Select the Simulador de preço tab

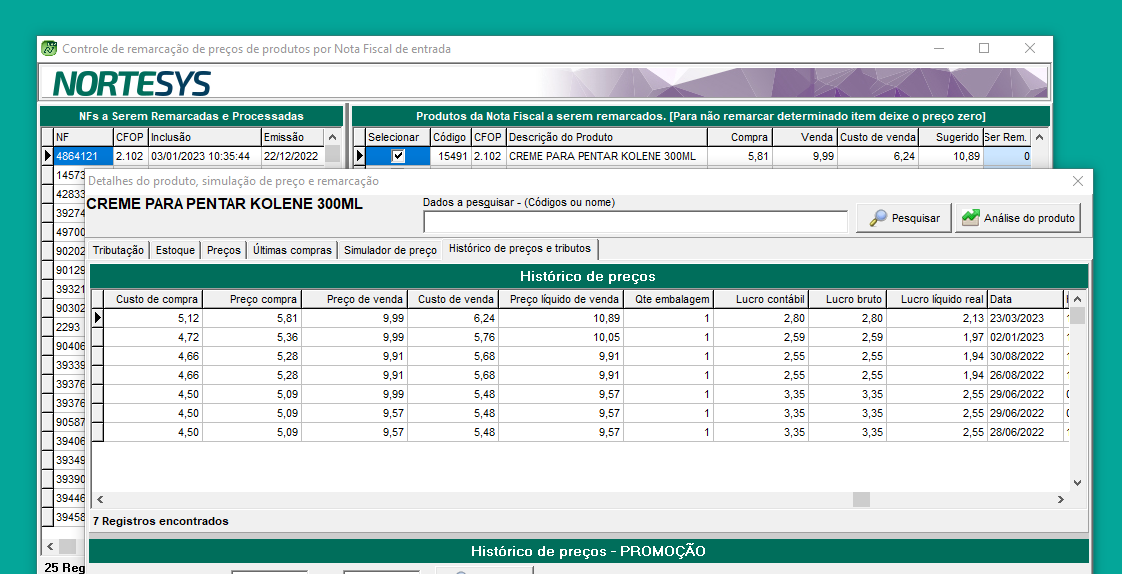coord(390,250)
